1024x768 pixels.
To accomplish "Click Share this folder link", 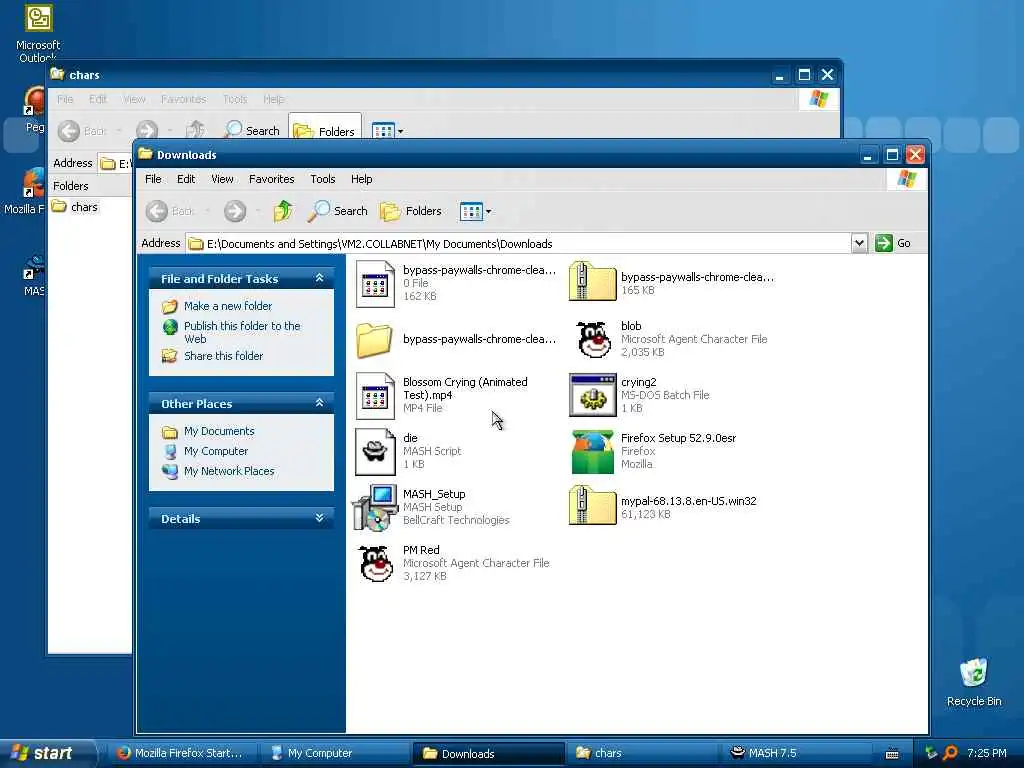I will (x=223, y=356).
